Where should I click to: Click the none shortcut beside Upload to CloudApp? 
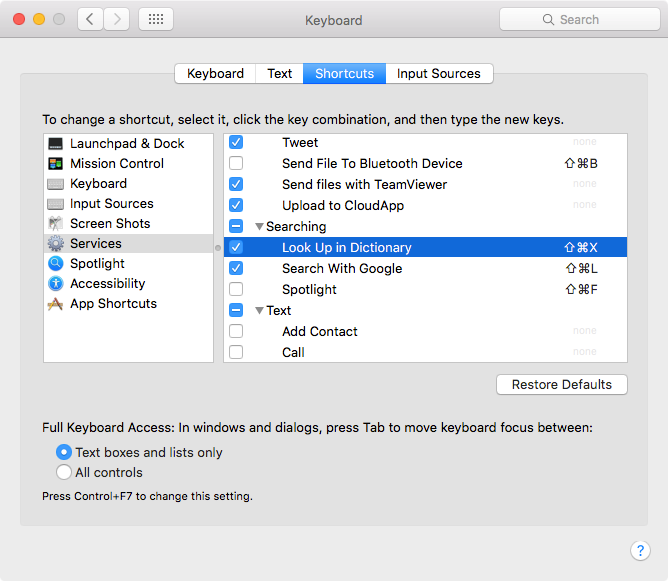(x=584, y=204)
